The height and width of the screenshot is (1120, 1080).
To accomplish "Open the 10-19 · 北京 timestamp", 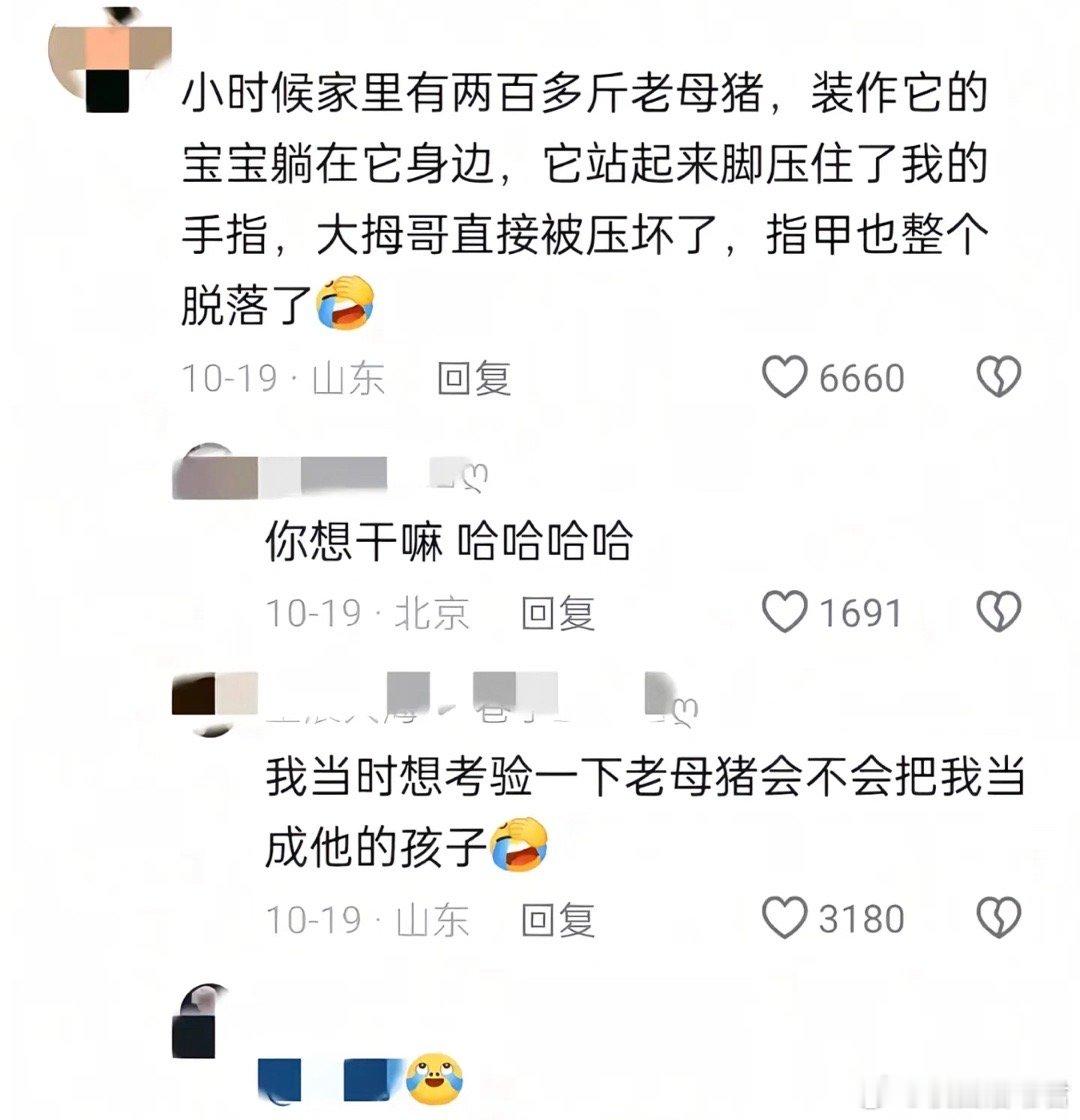I will 367,613.
